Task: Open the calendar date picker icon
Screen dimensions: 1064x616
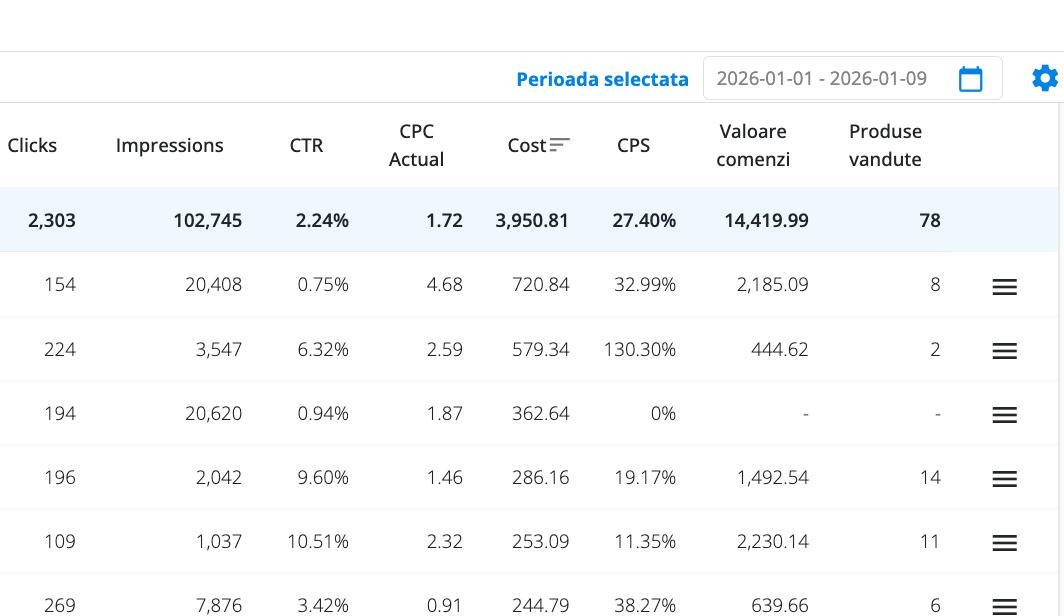Action: click(970, 79)
